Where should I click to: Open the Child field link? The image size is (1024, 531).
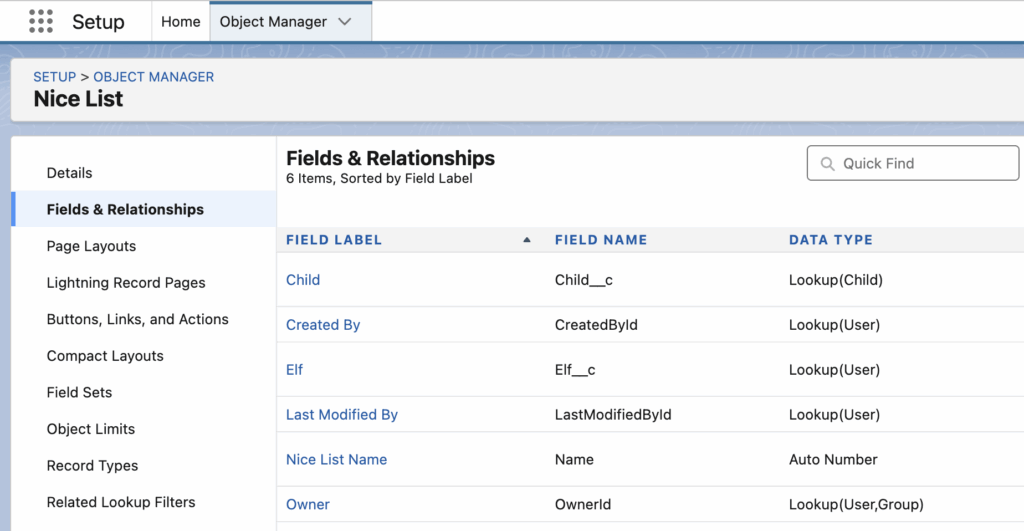coord(303,280)
